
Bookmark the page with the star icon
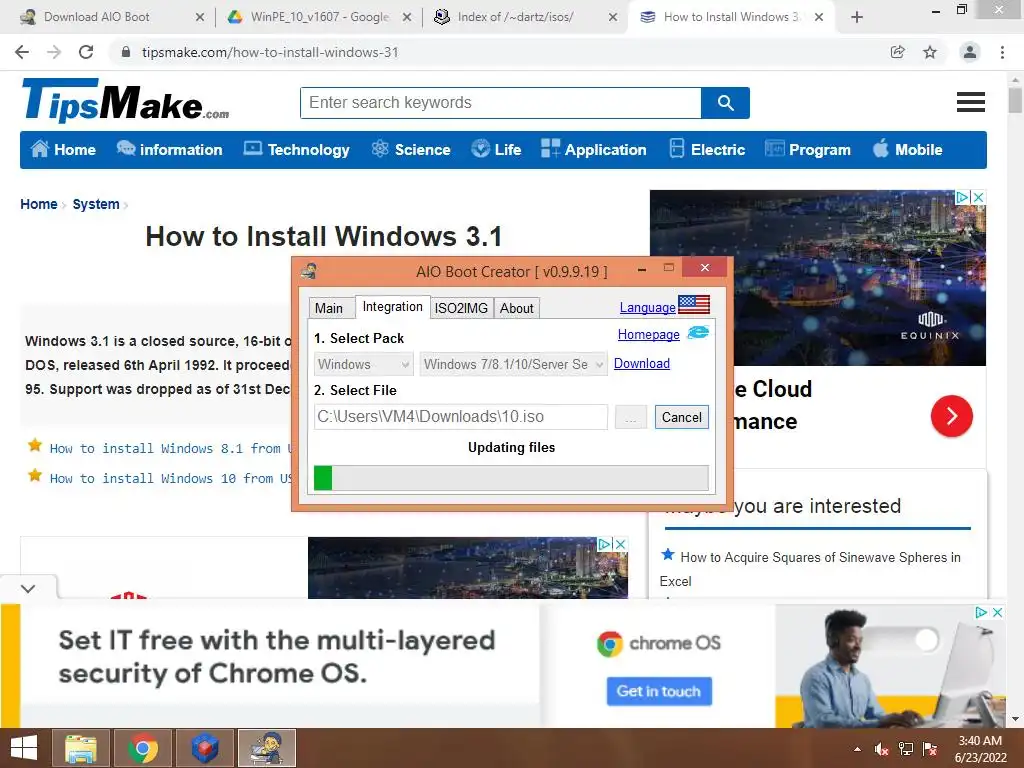click(930, 52)
